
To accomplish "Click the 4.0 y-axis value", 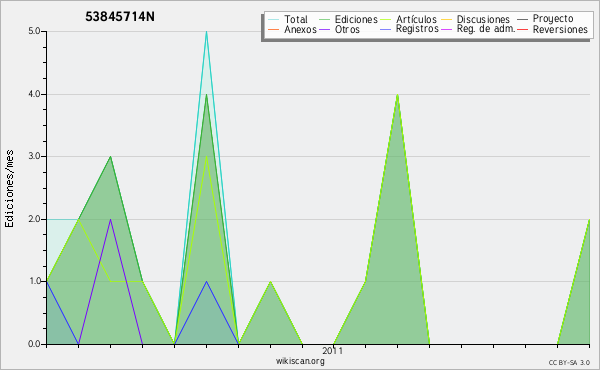I will [34, 94].
